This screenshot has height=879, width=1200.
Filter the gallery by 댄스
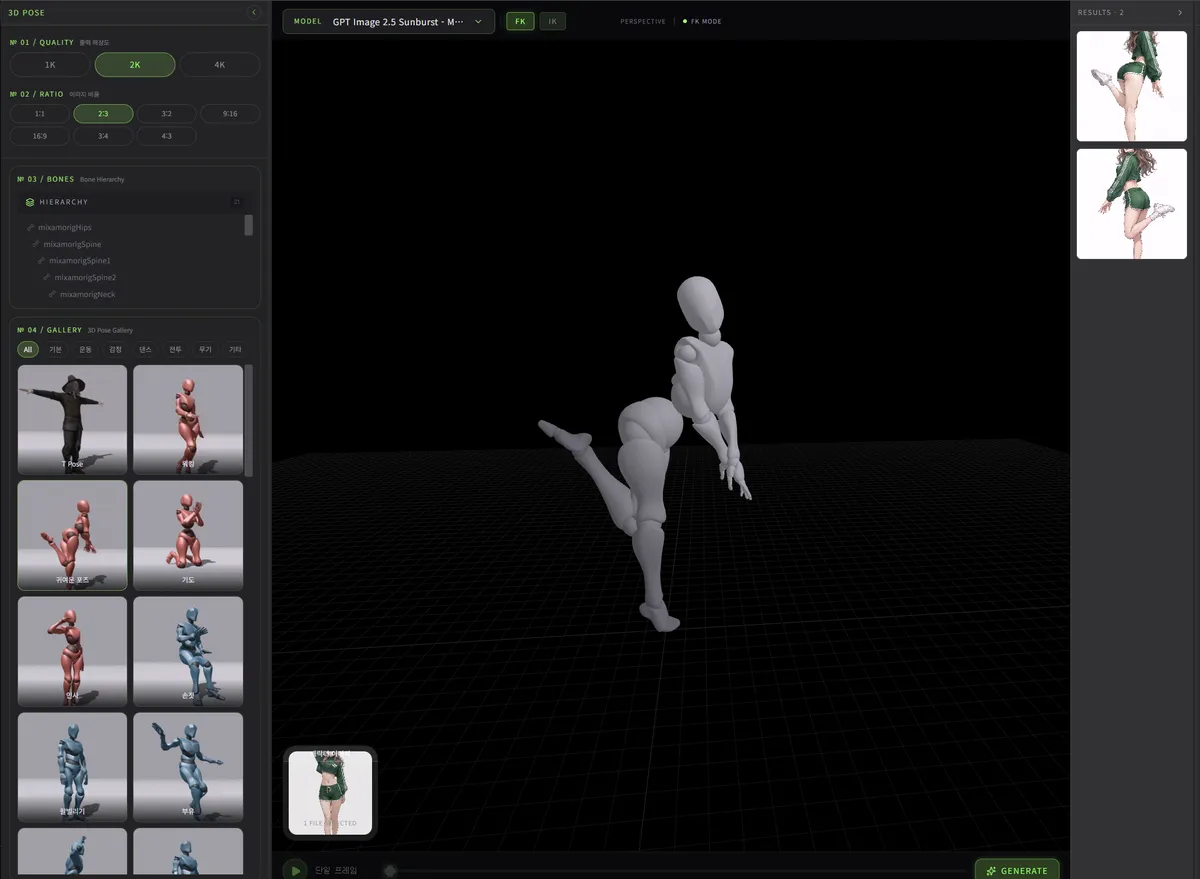point(146,349)
